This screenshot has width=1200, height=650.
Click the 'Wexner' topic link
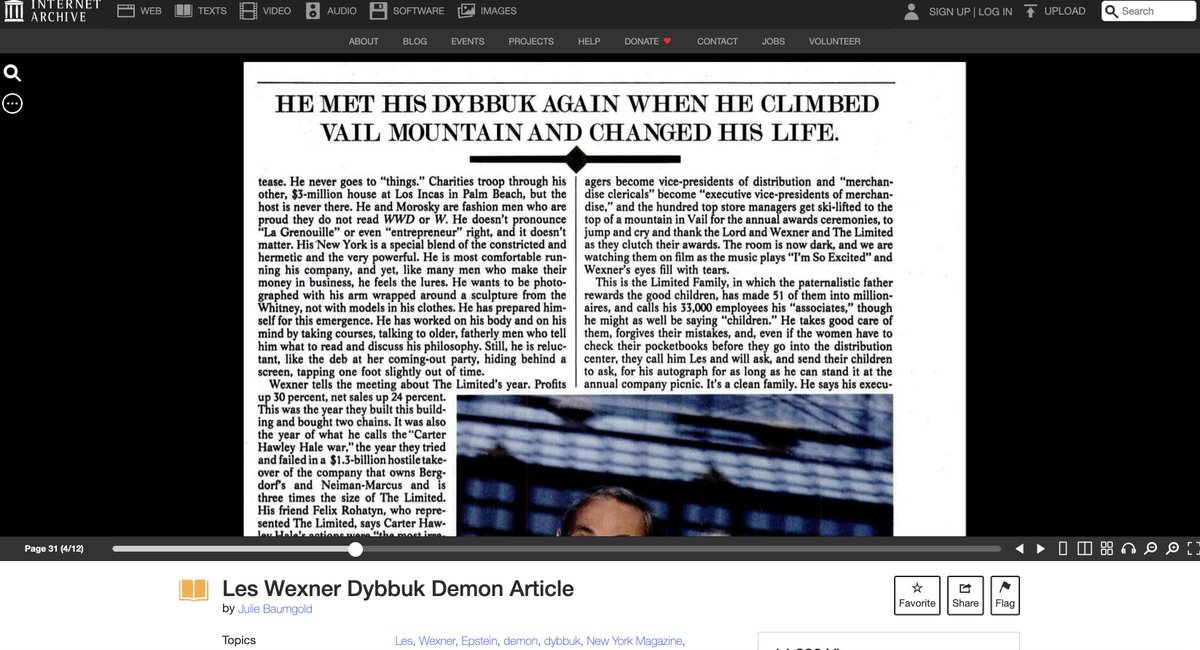point(436,641)
